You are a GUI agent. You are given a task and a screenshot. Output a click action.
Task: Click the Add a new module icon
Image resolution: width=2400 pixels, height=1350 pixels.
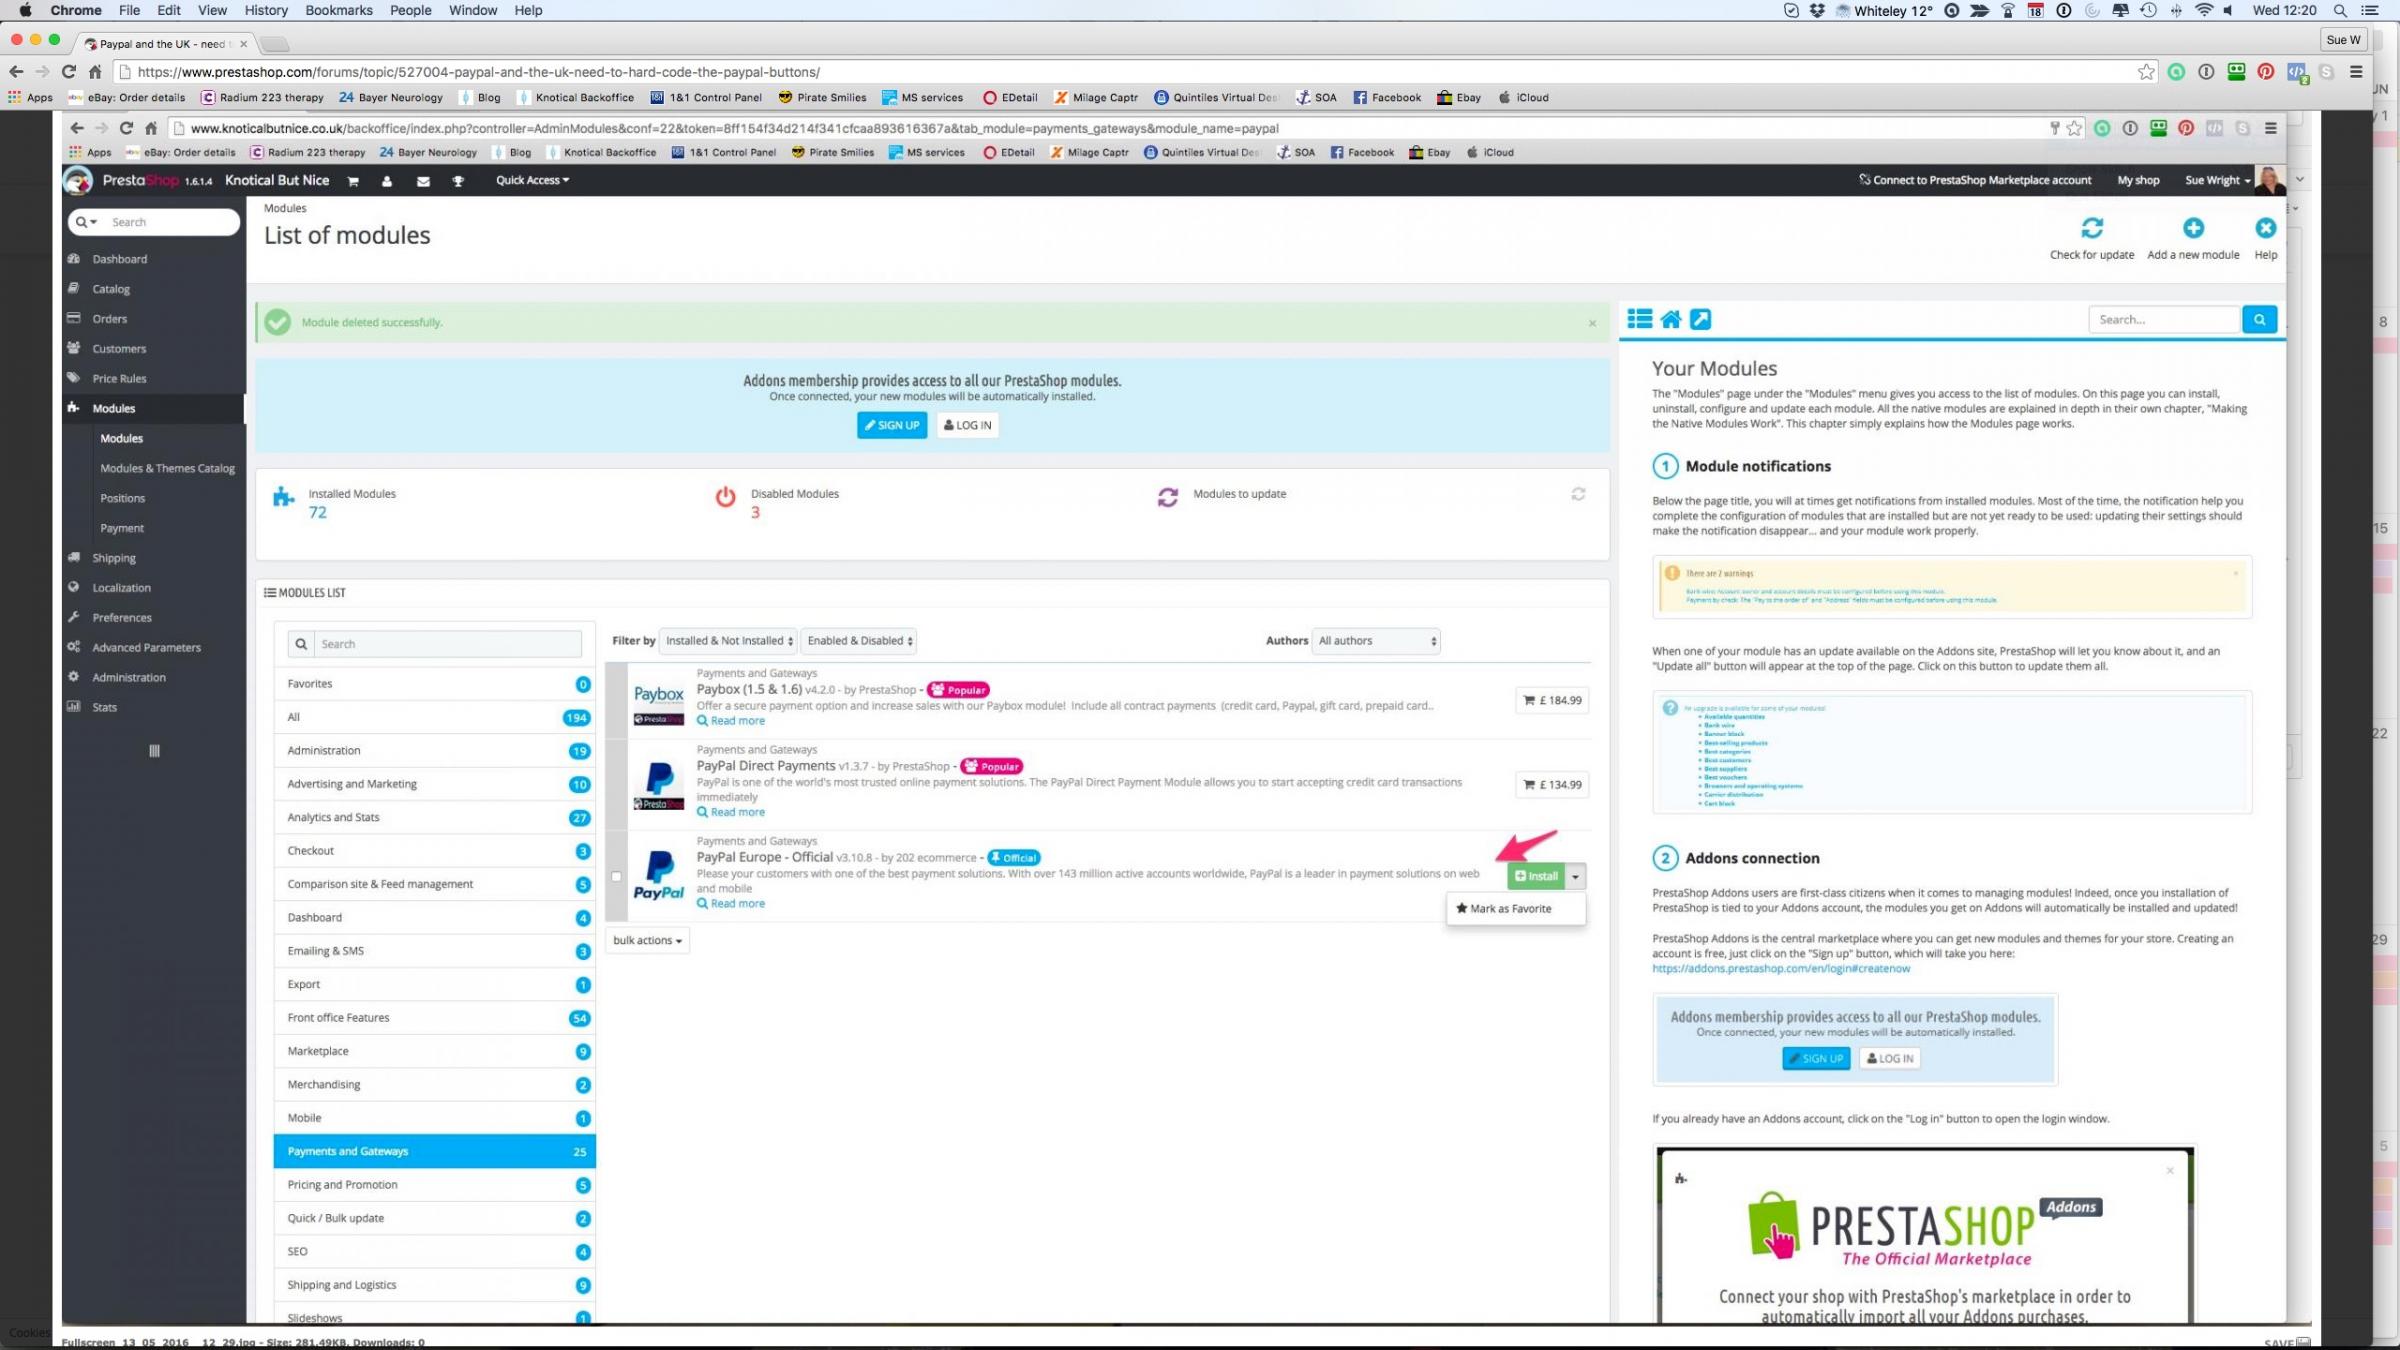(2192, 229)
